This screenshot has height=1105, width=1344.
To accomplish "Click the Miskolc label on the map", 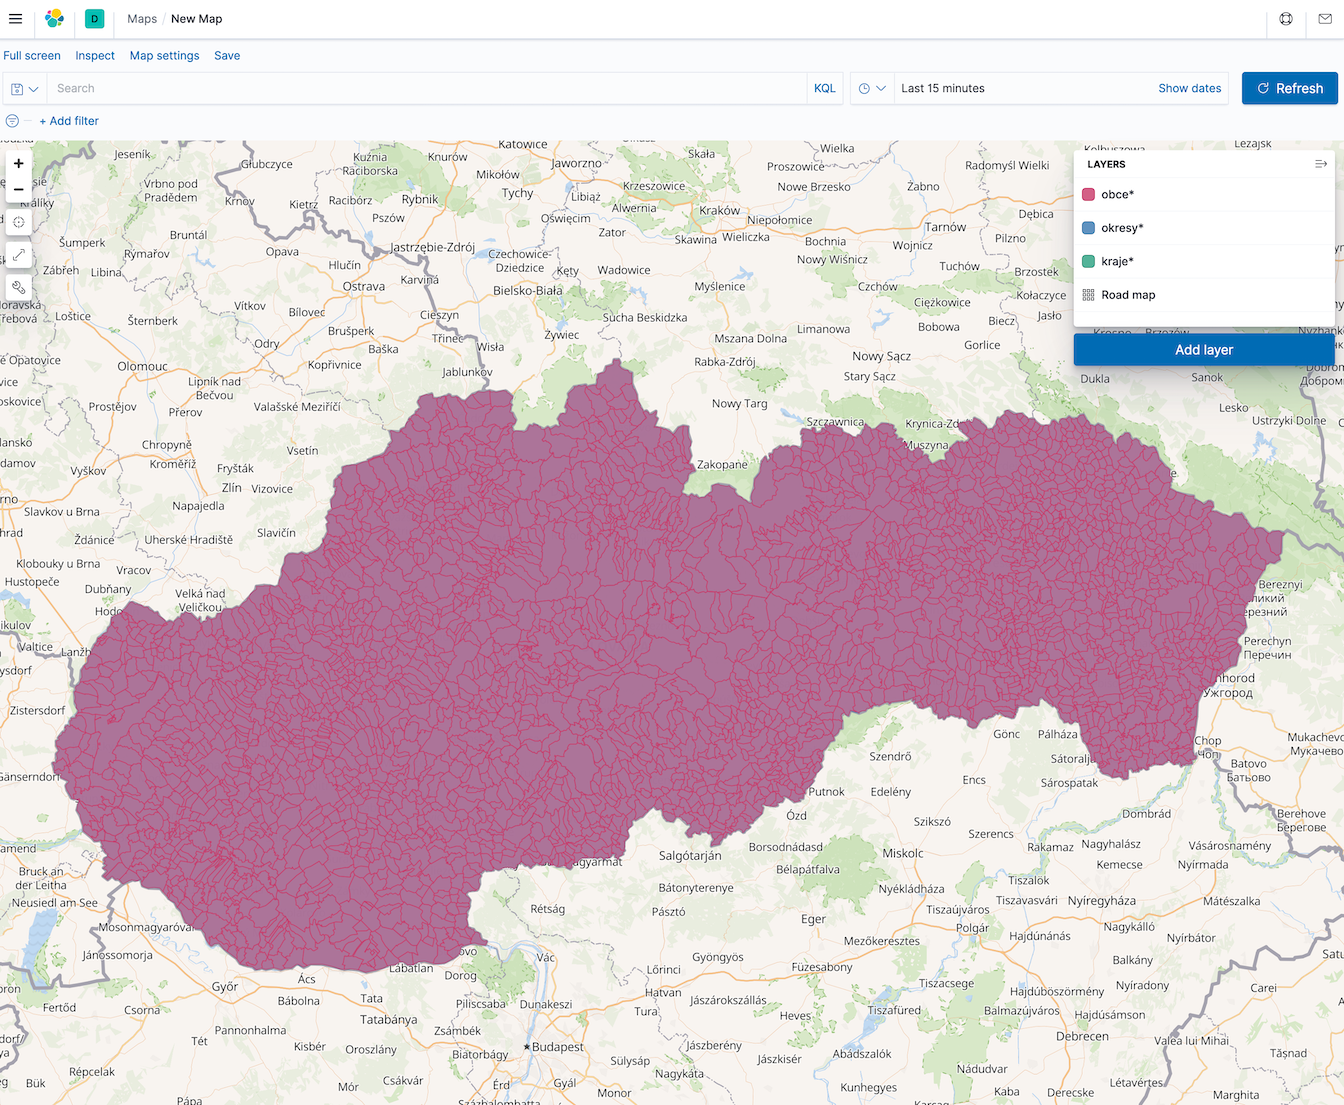I will [903, 853].
